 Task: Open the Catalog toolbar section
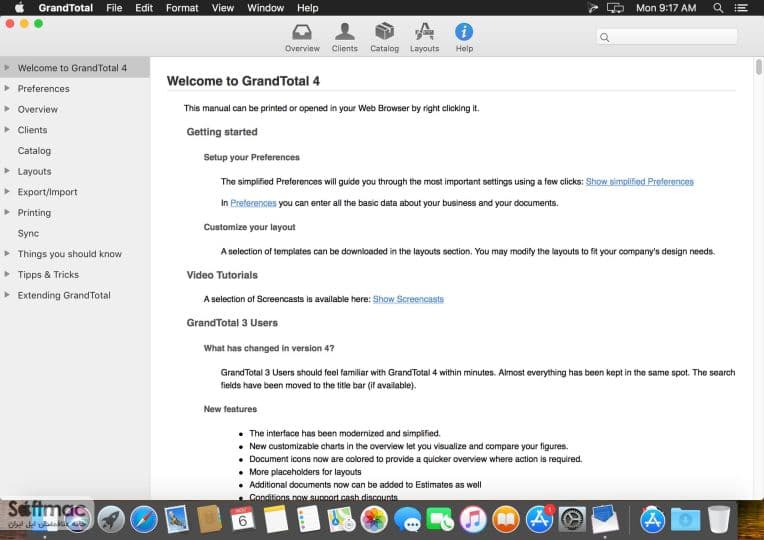click(384, 38)
